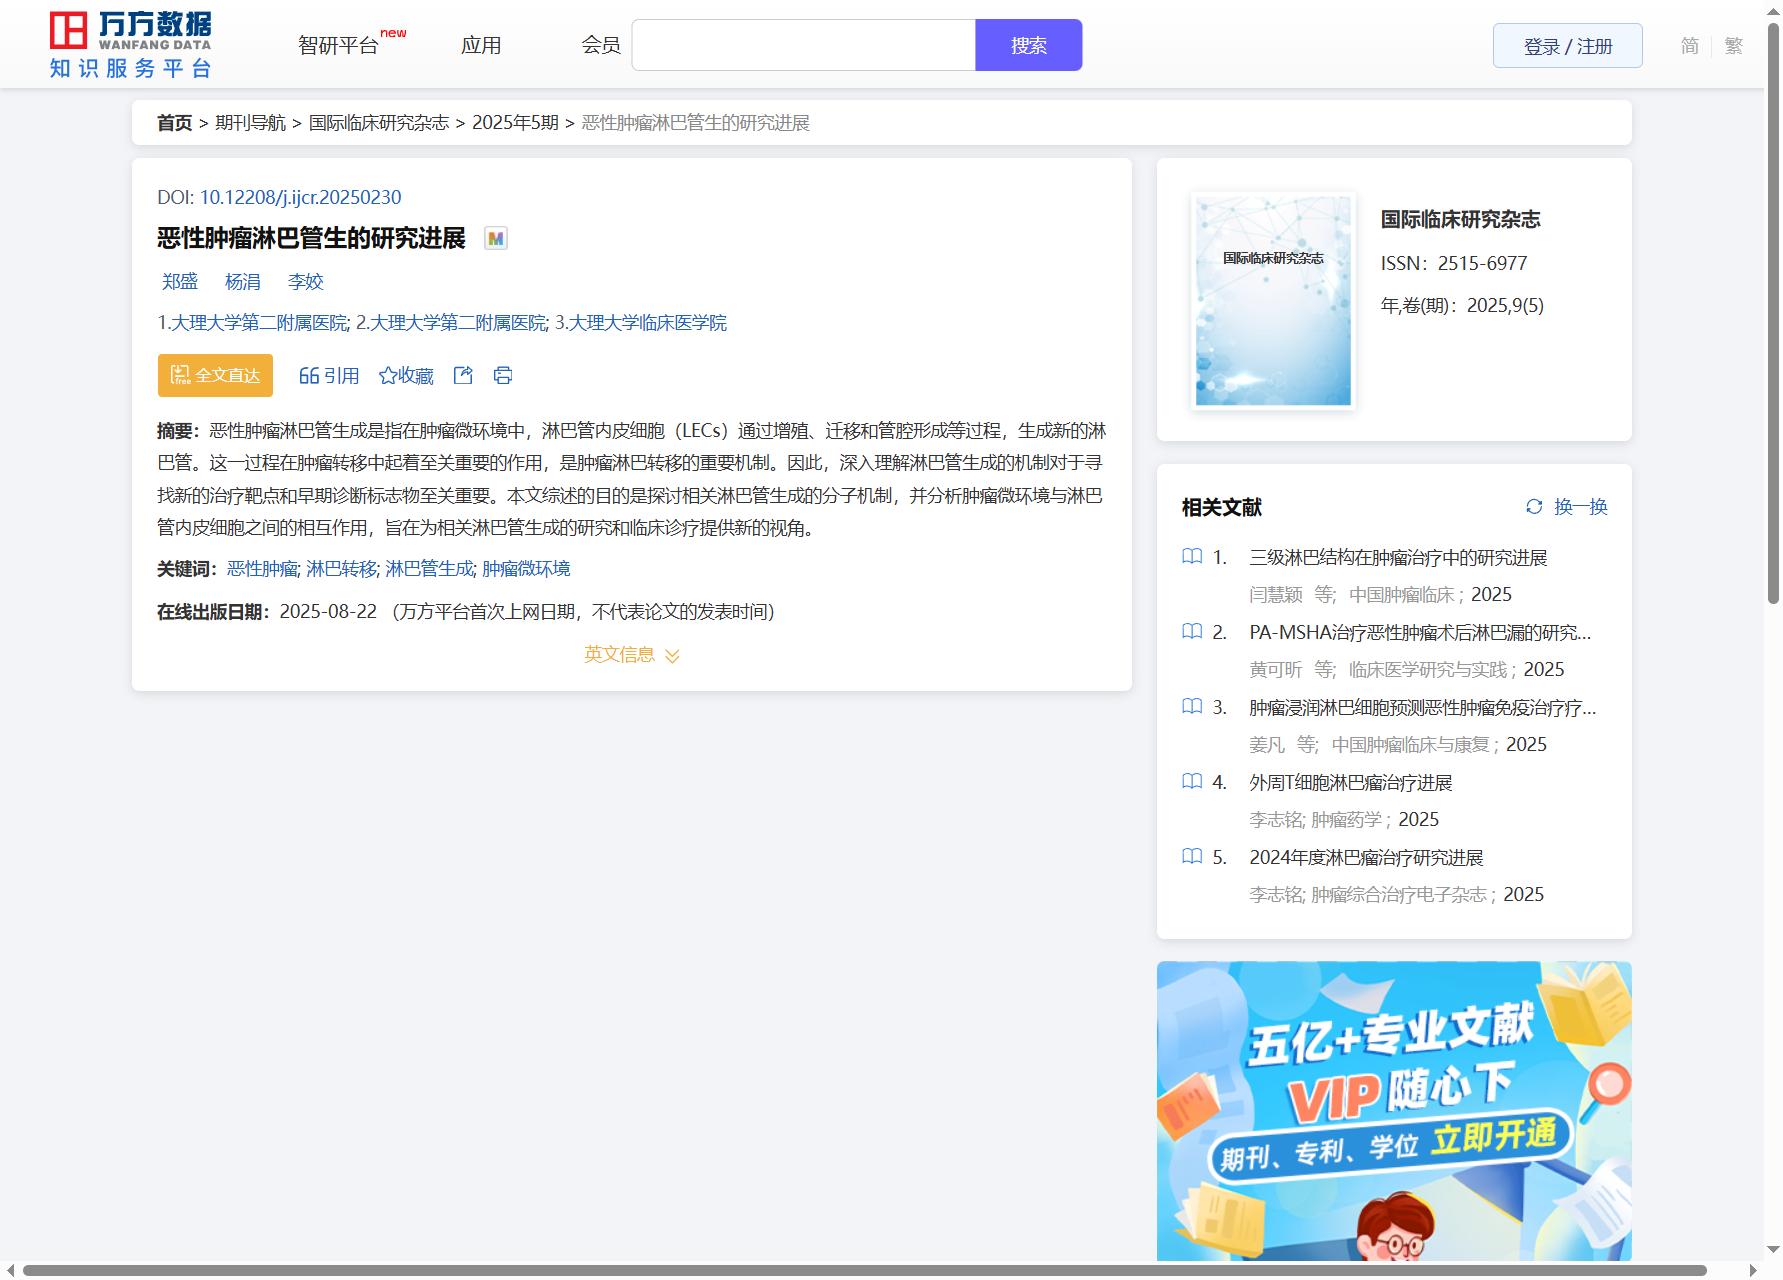Switch to traditional Chinese 繁
Viewport: 1783px width, 1280px height.
[x=1734, y=46]
